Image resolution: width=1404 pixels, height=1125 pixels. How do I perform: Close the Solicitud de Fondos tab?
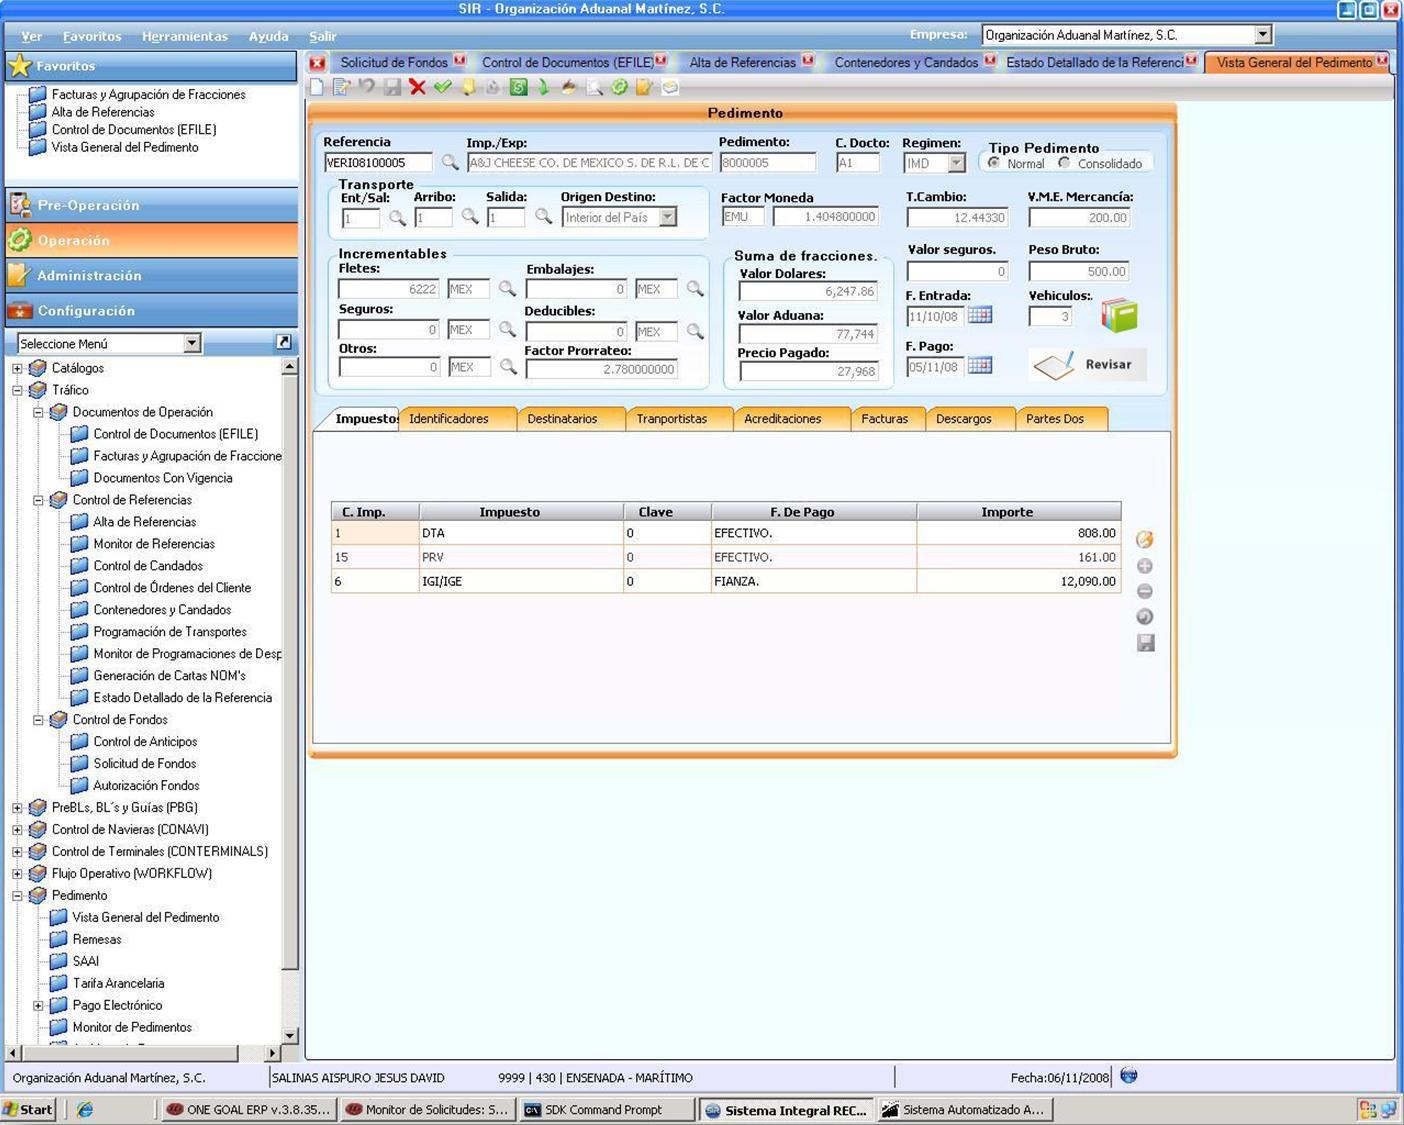[459, 61]
